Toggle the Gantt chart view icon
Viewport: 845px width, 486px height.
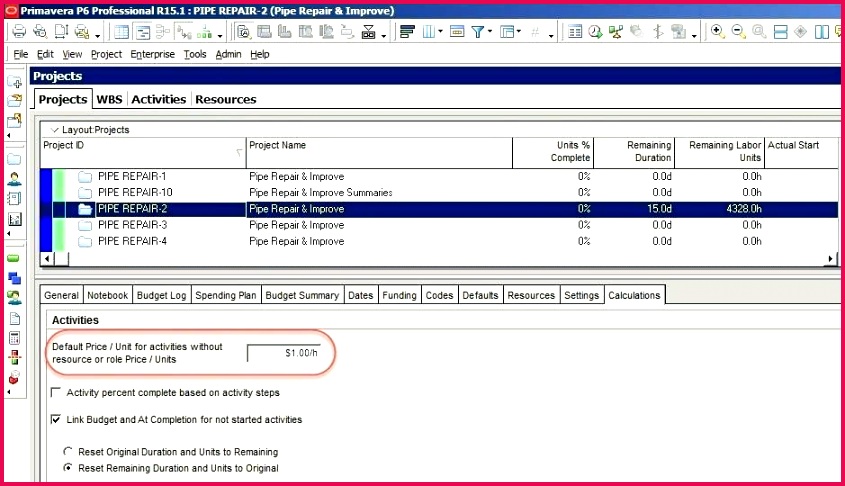pyautogui.click(x=143, y=32)
